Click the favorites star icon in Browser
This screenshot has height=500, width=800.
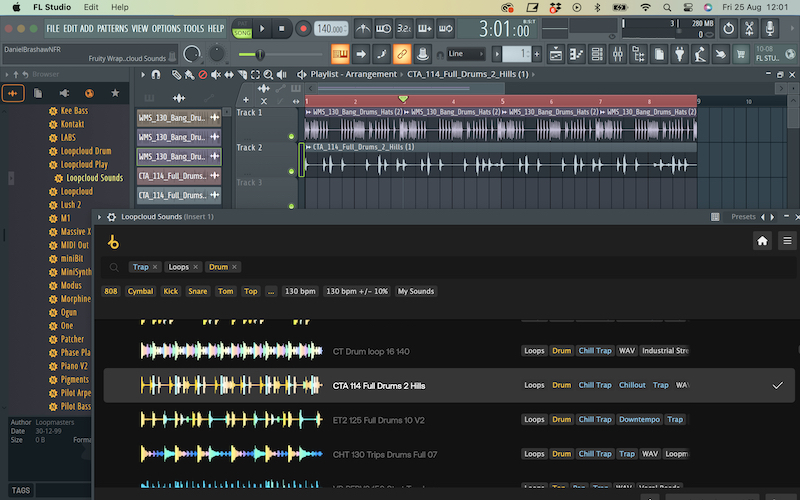[x=115, y=93]
